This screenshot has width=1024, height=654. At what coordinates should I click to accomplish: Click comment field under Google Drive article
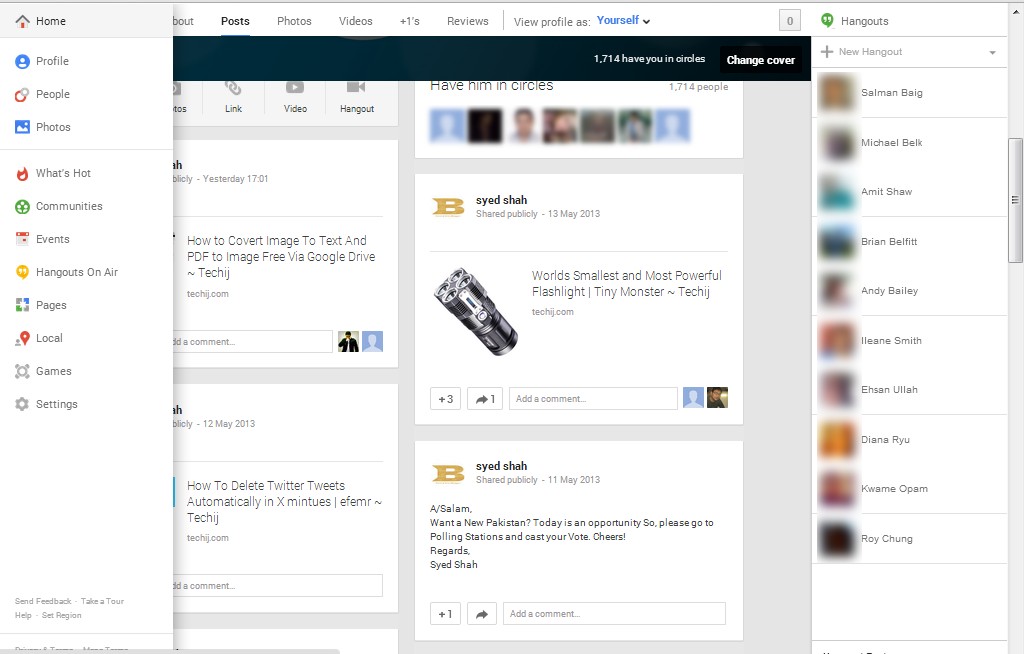coord(253,342)
